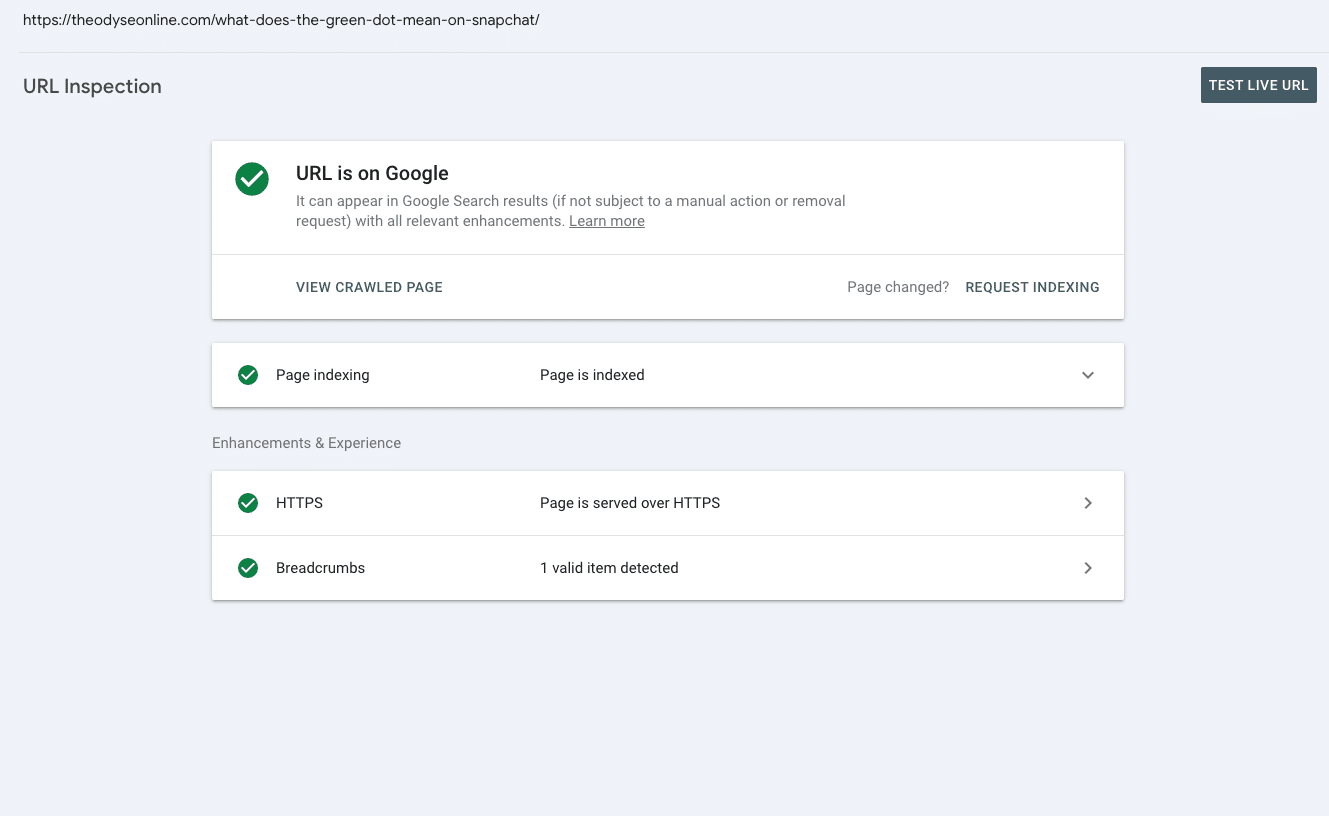The height and width of the screenshot is (816, 1329).
Task: Click REQUEST INDEXING
Action: point(1032,287)
